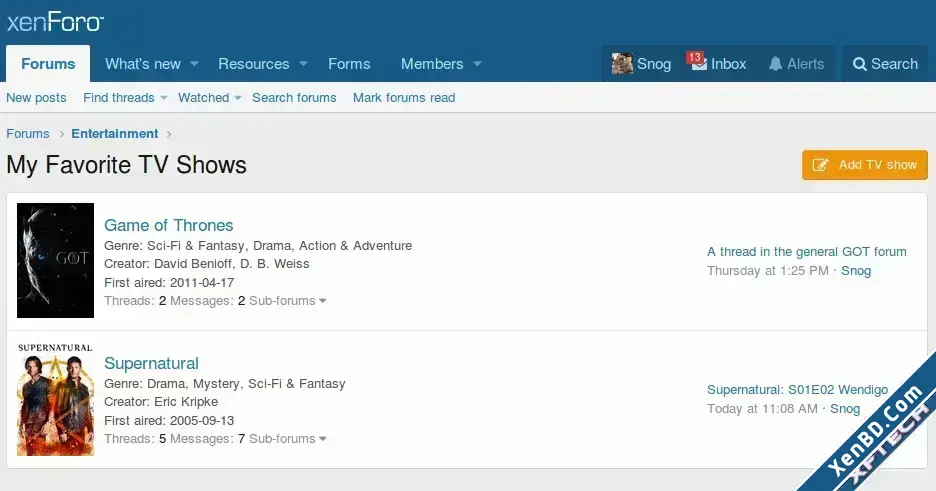Expand the Members dropdown arrow

[x=477, y=64]
